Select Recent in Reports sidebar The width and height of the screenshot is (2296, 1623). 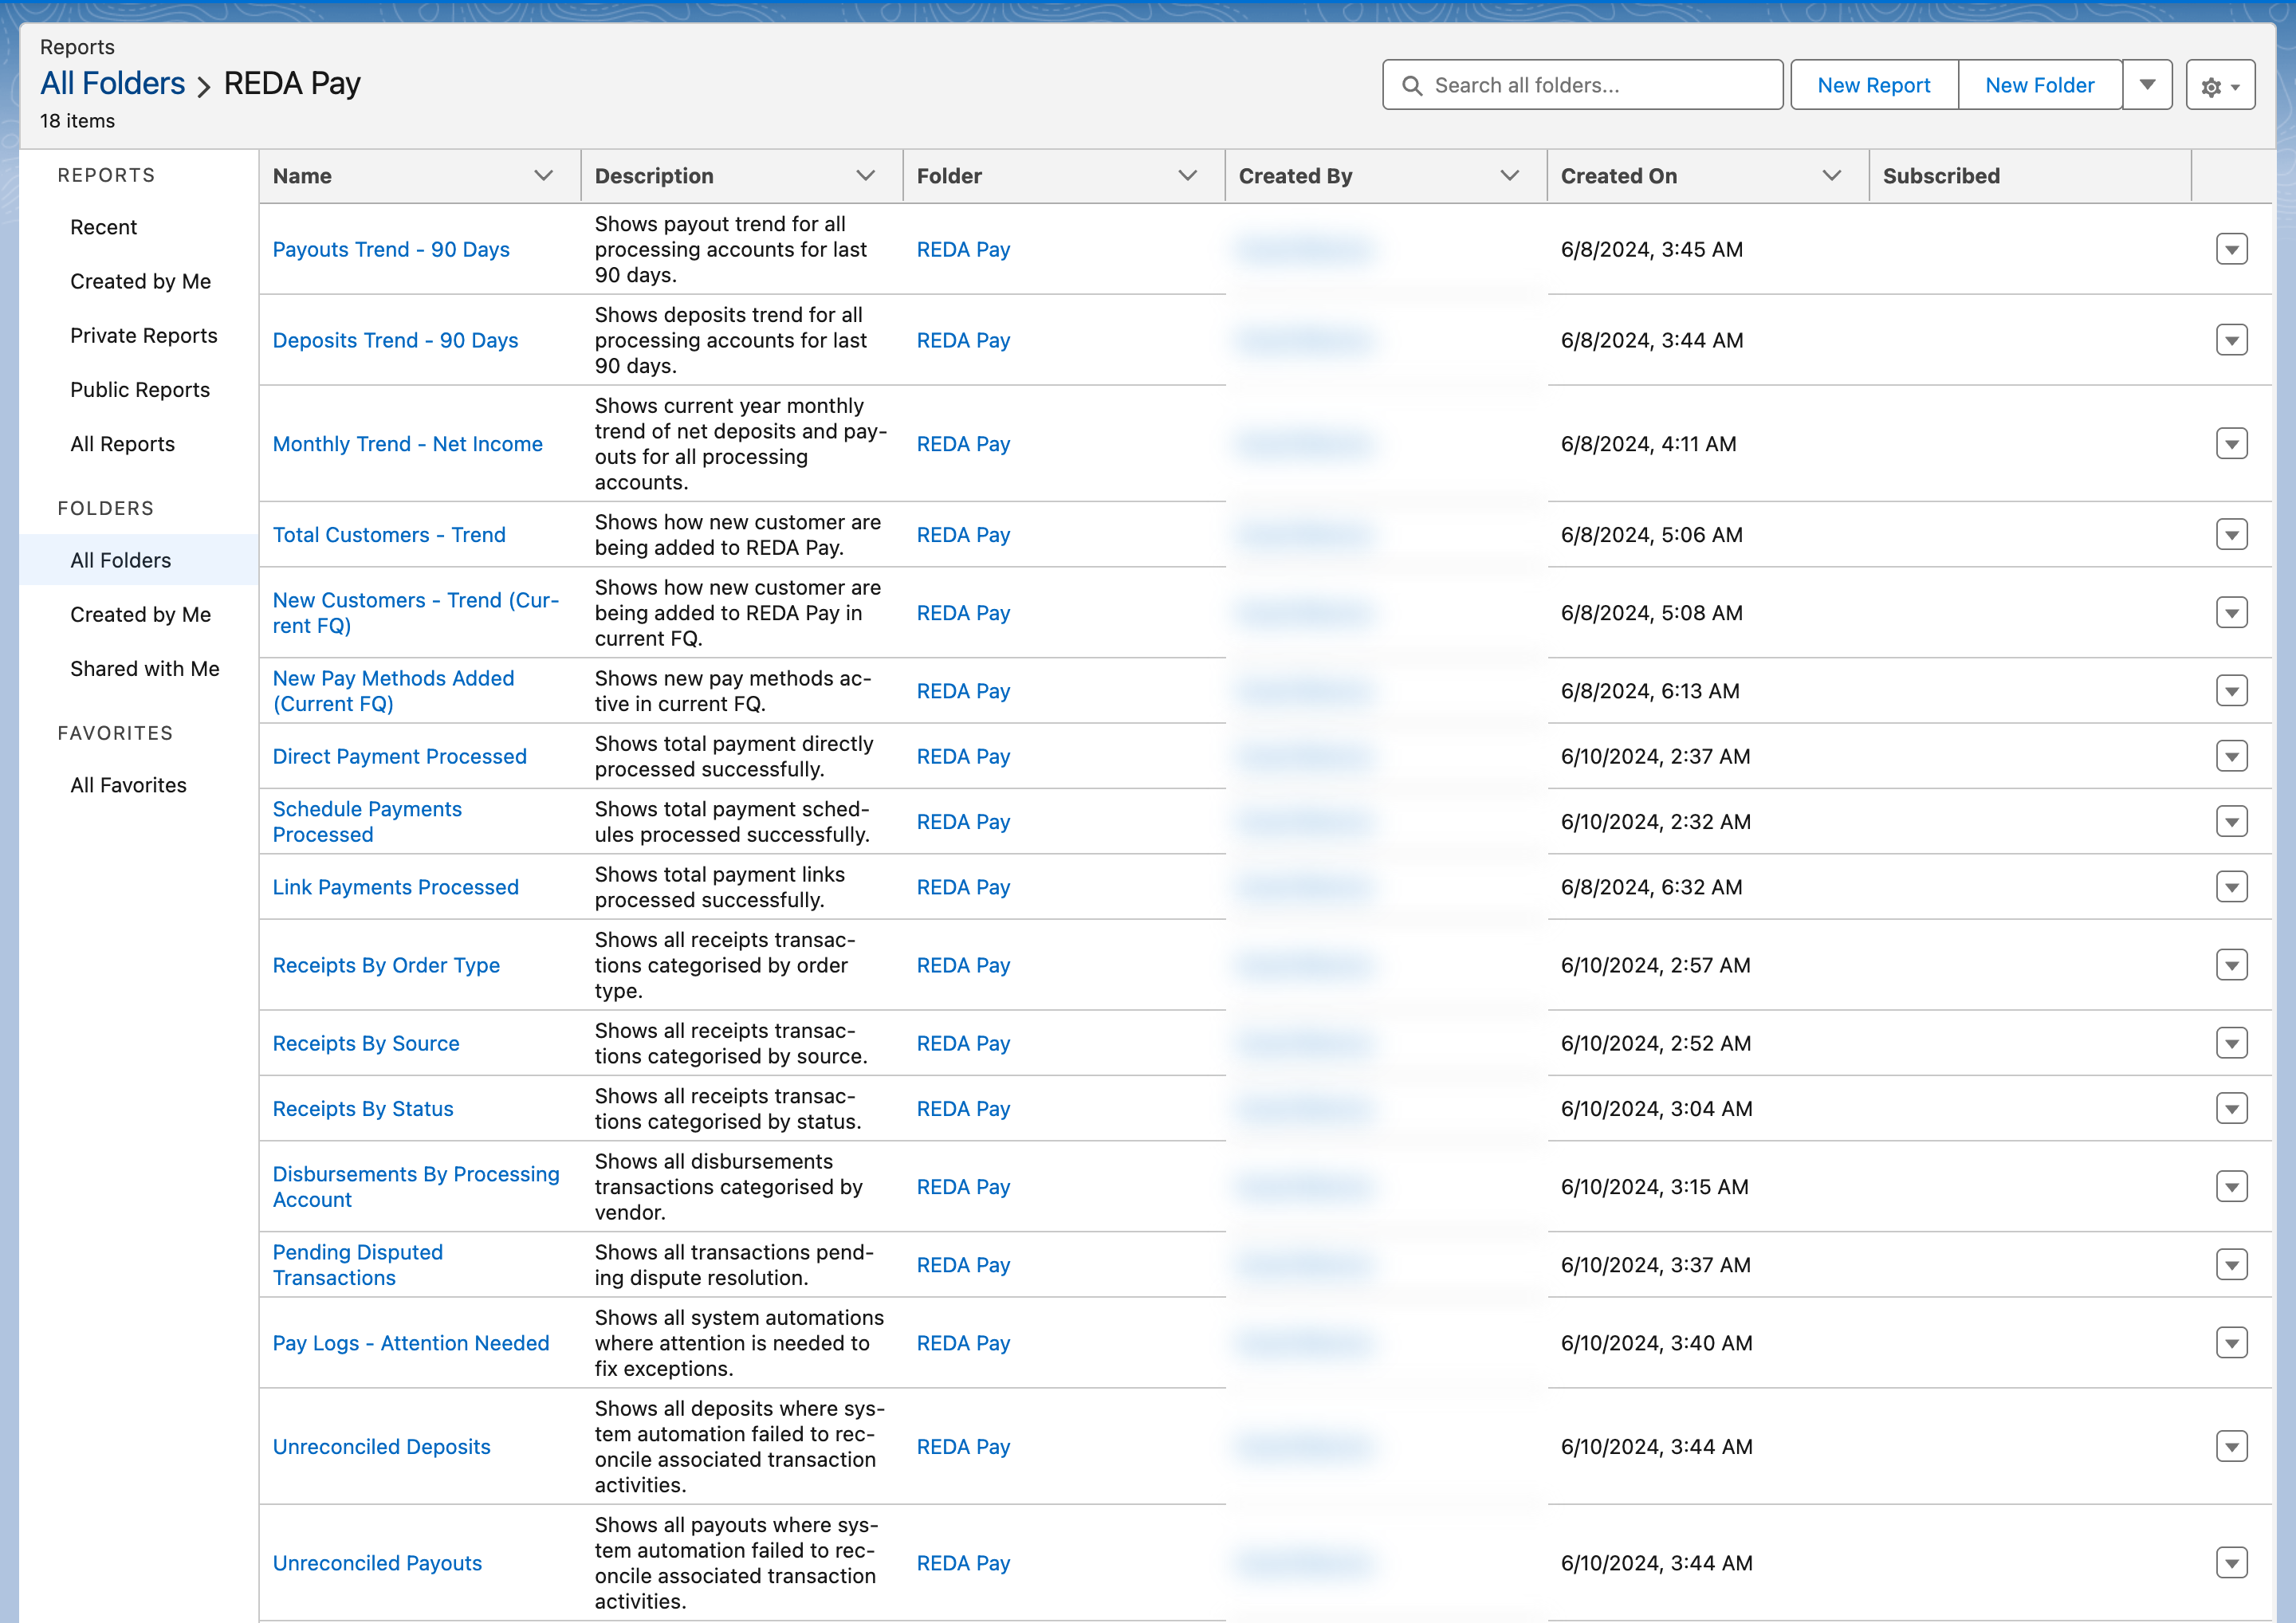point(104,228)
